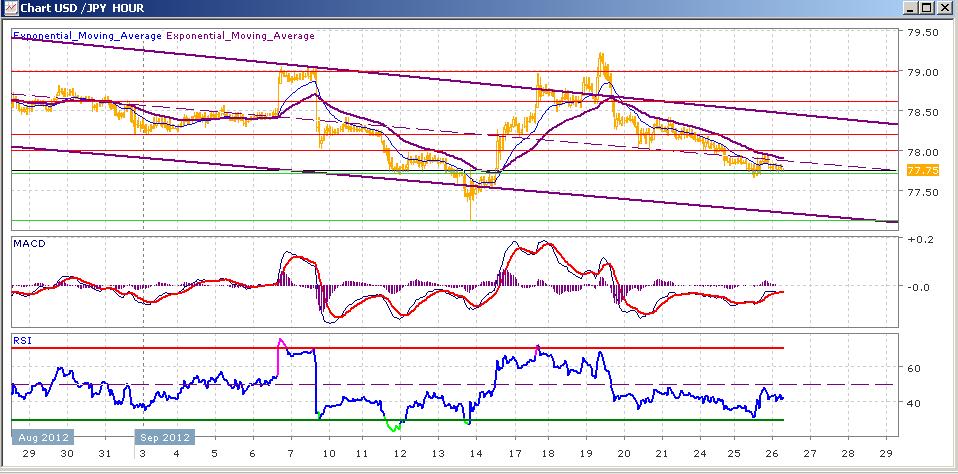This screenshot has height=474, width=958.
Task: Click date label 29 below Aug 2012
Action: (x=29, y=454)
